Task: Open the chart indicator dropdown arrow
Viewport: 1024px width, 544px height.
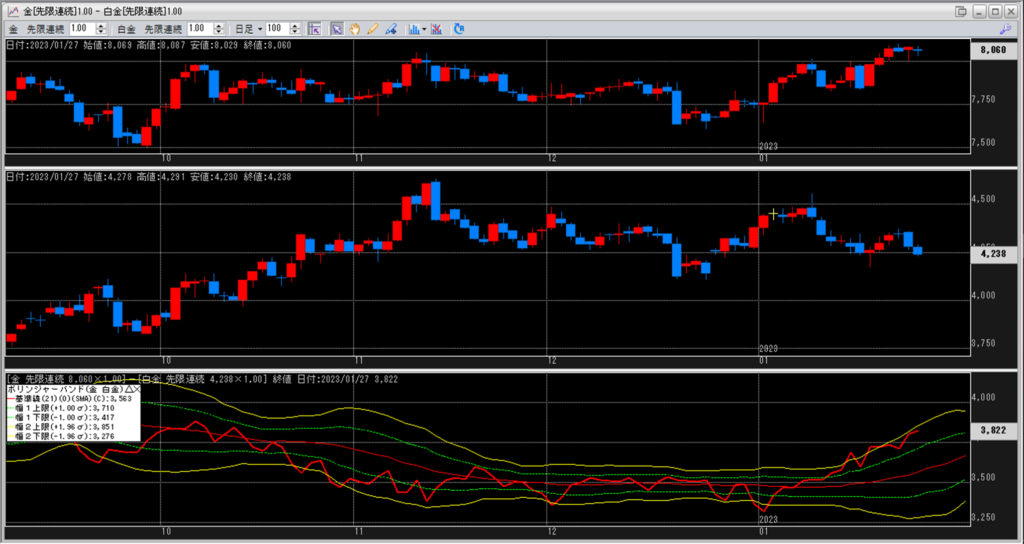Action: click(425, 29)
